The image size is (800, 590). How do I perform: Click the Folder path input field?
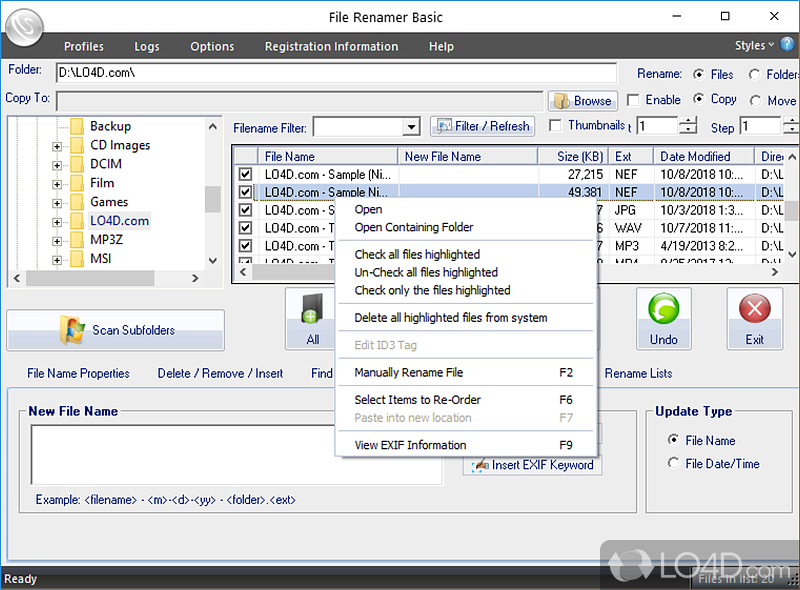point(336,72)
